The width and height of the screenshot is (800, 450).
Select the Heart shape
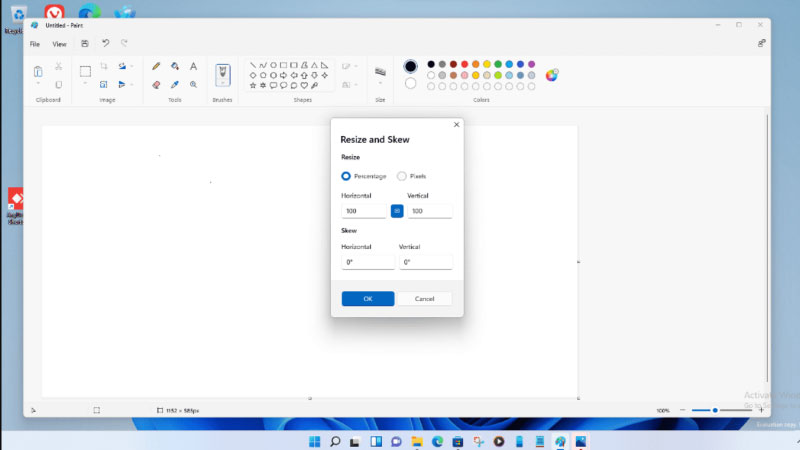[x=304, y=85]
